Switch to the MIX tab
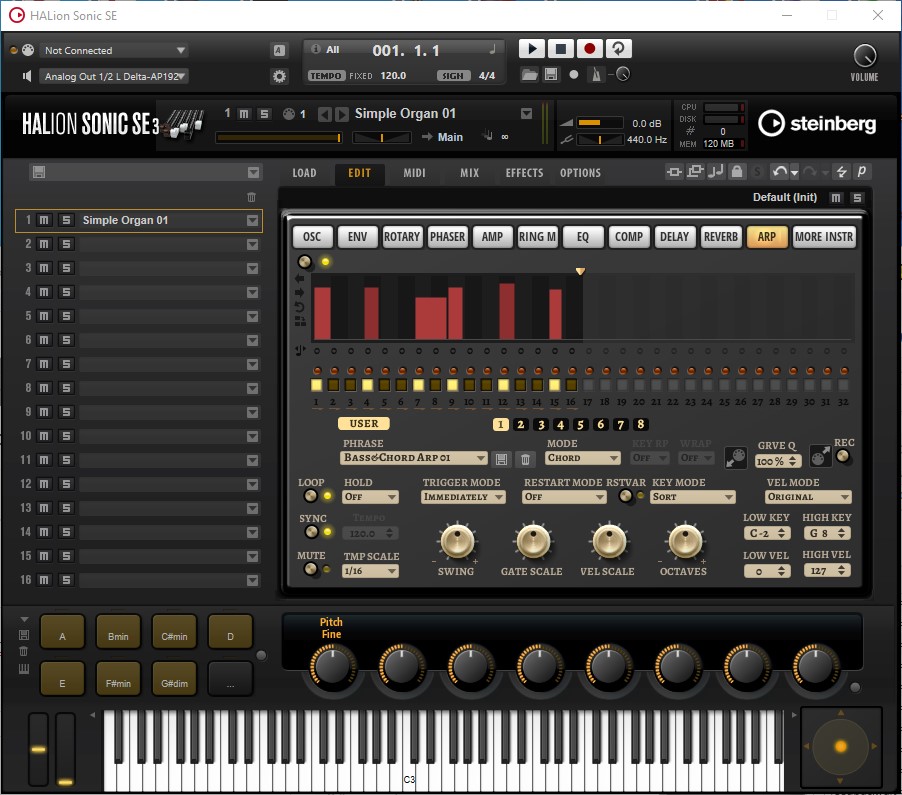902x795 pixels. pyautogui.click(x=469, y=173)
